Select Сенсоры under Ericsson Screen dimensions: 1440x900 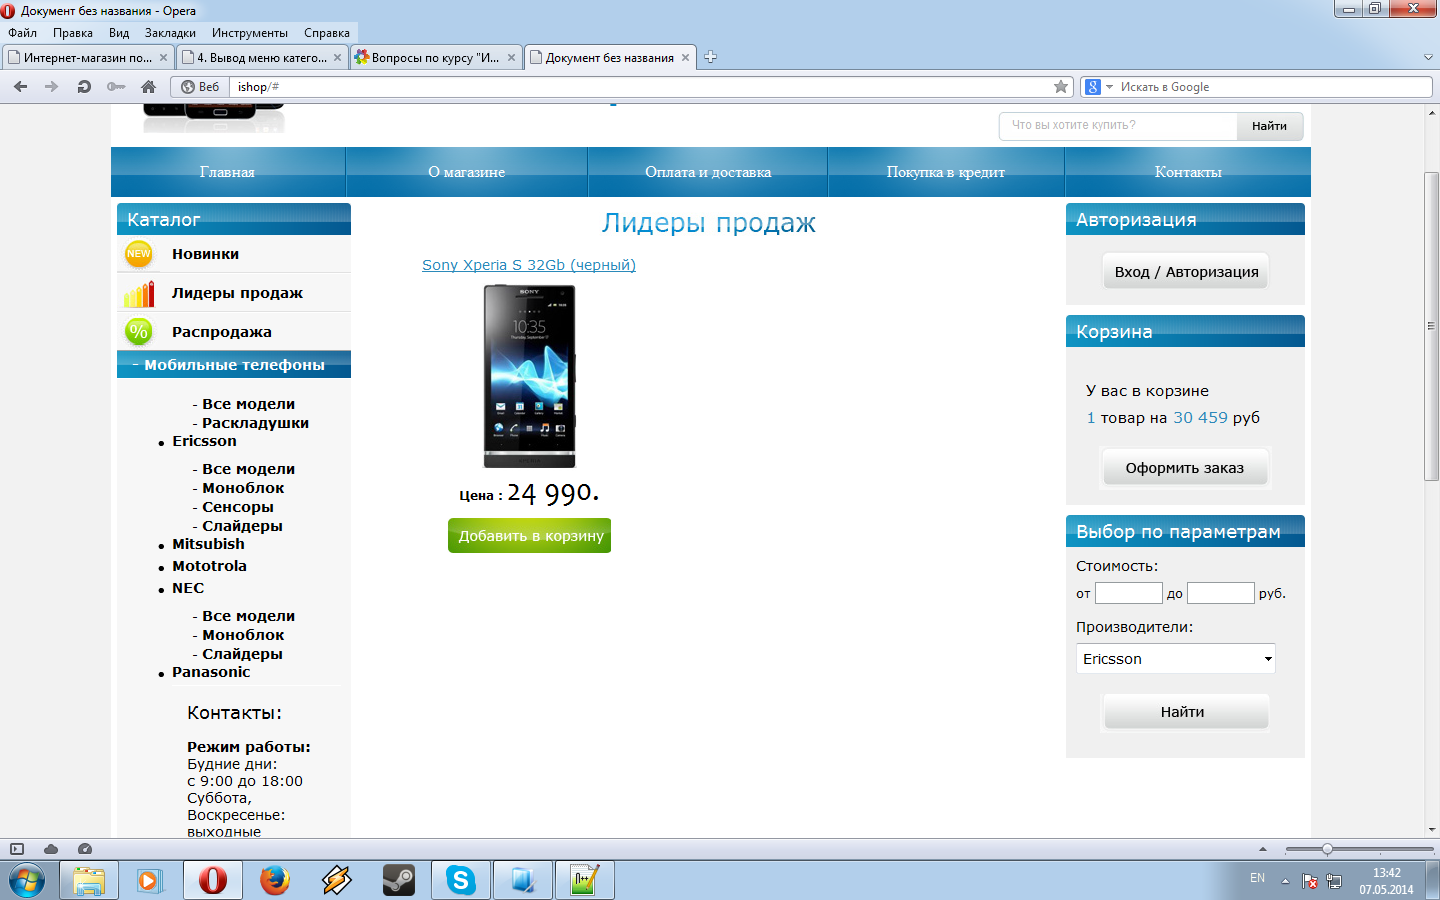pyautogui.click(x=238, y=507)
